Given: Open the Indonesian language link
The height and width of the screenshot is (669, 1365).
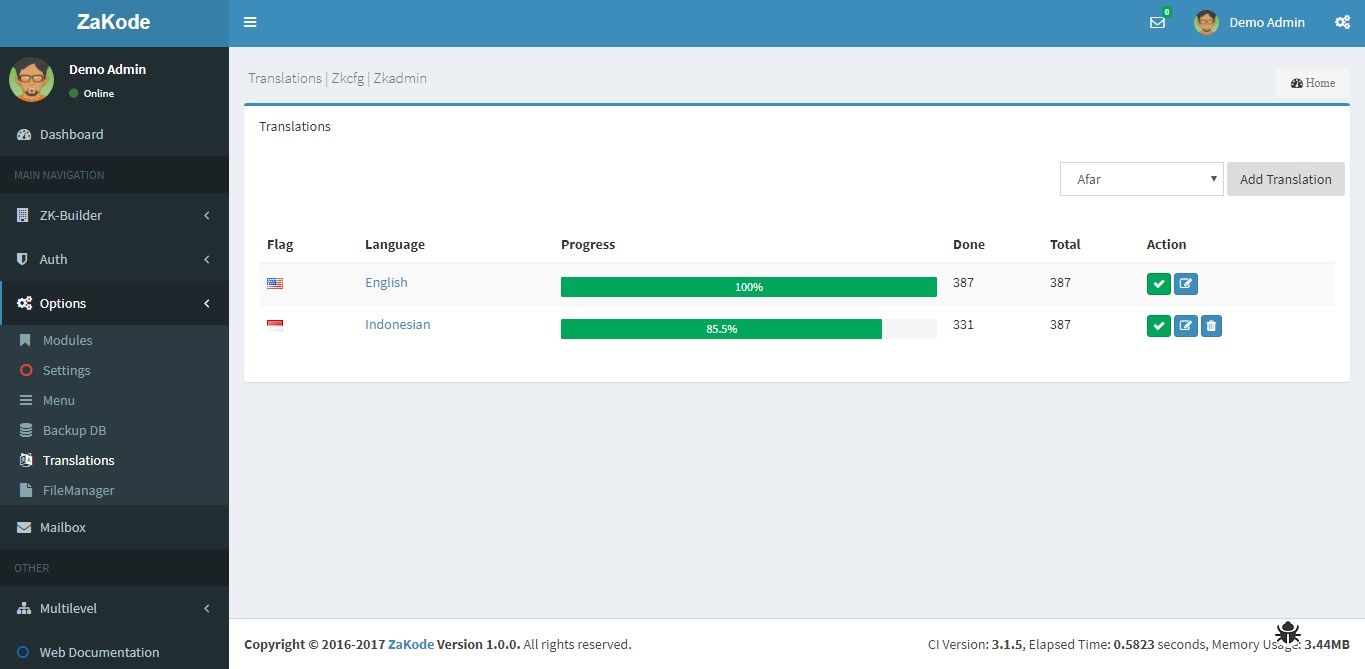Looking at the screenshot, I should [397, 325].
